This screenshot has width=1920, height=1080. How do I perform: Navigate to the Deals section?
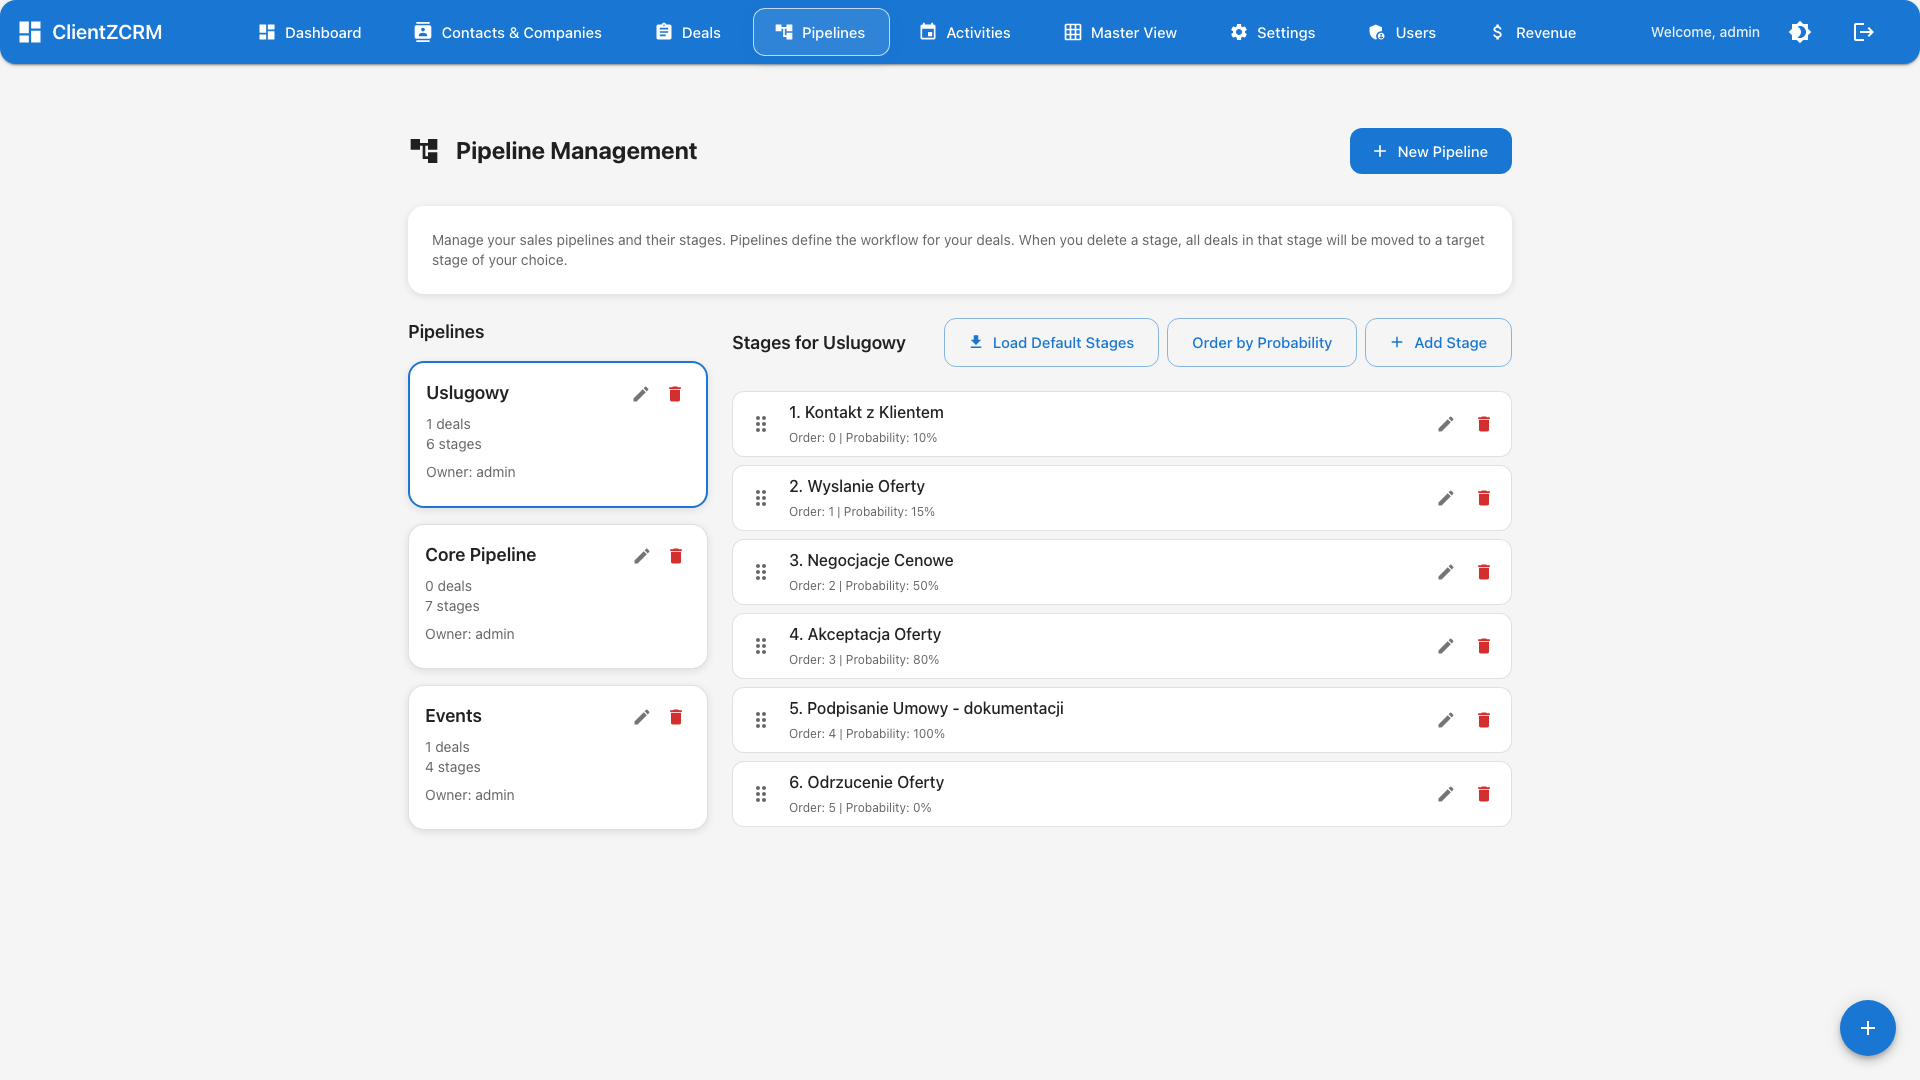click(688, 31)
